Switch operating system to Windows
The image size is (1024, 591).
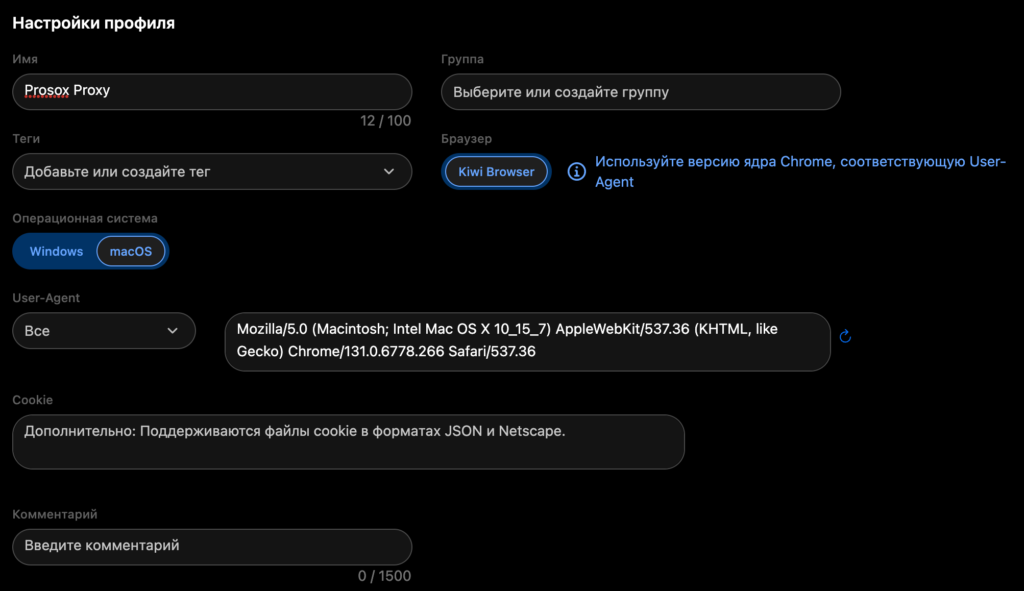pos(56,251)
